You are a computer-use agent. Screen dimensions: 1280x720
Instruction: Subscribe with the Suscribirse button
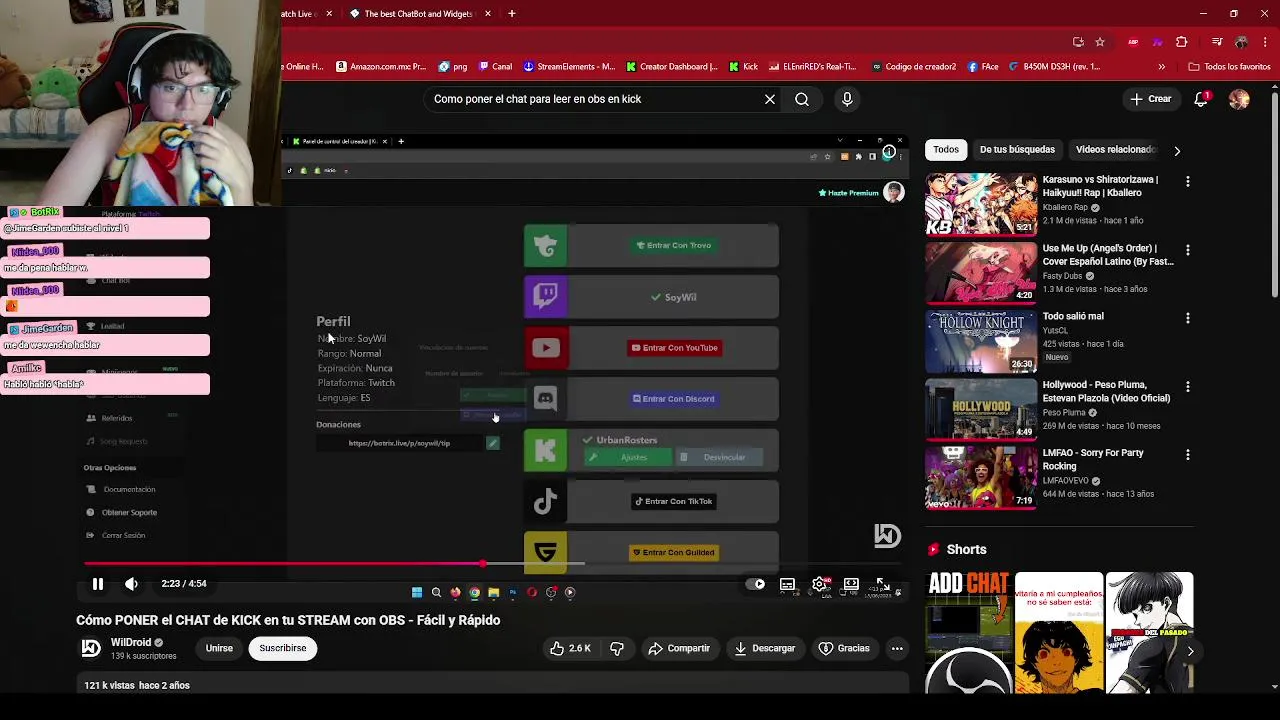coord(283,648)
